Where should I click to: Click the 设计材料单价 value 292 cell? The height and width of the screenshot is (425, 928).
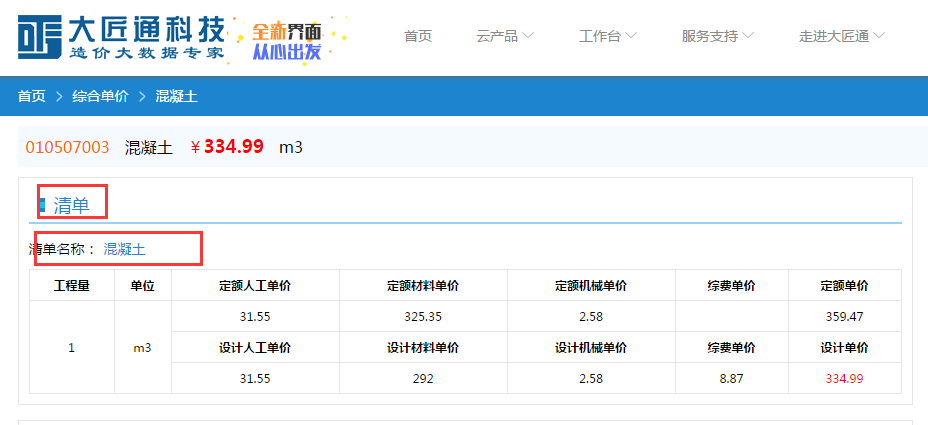coord(422,378)
